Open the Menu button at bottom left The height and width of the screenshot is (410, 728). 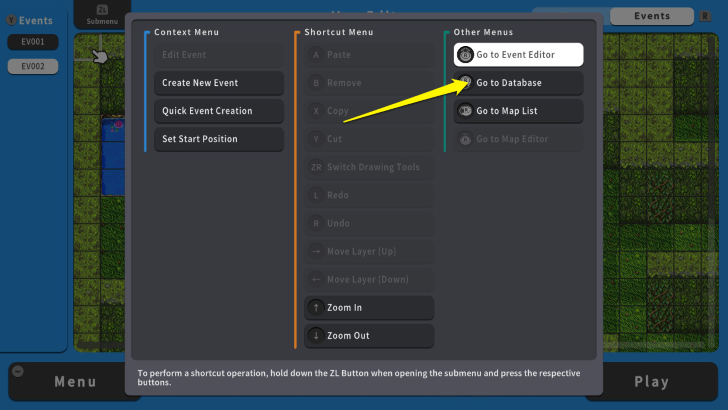(75, 382)
